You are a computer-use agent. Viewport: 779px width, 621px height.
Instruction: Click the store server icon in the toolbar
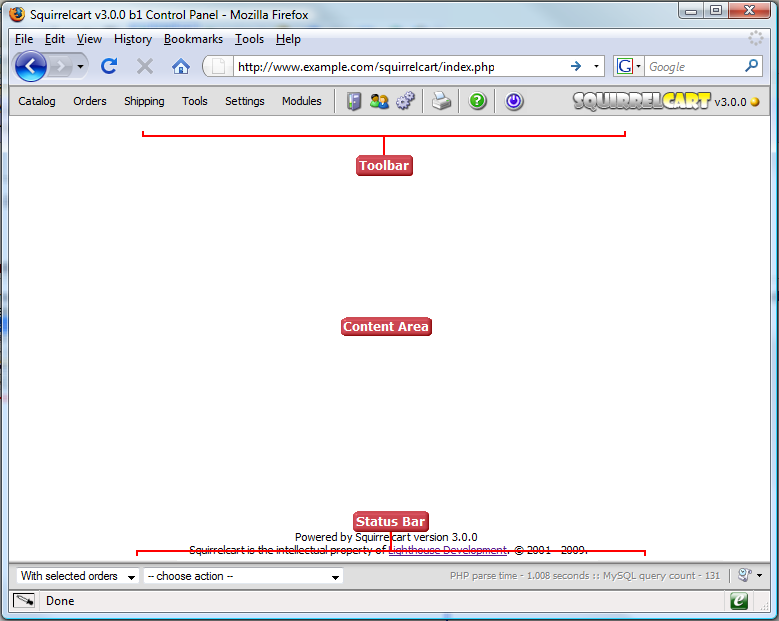354,101
